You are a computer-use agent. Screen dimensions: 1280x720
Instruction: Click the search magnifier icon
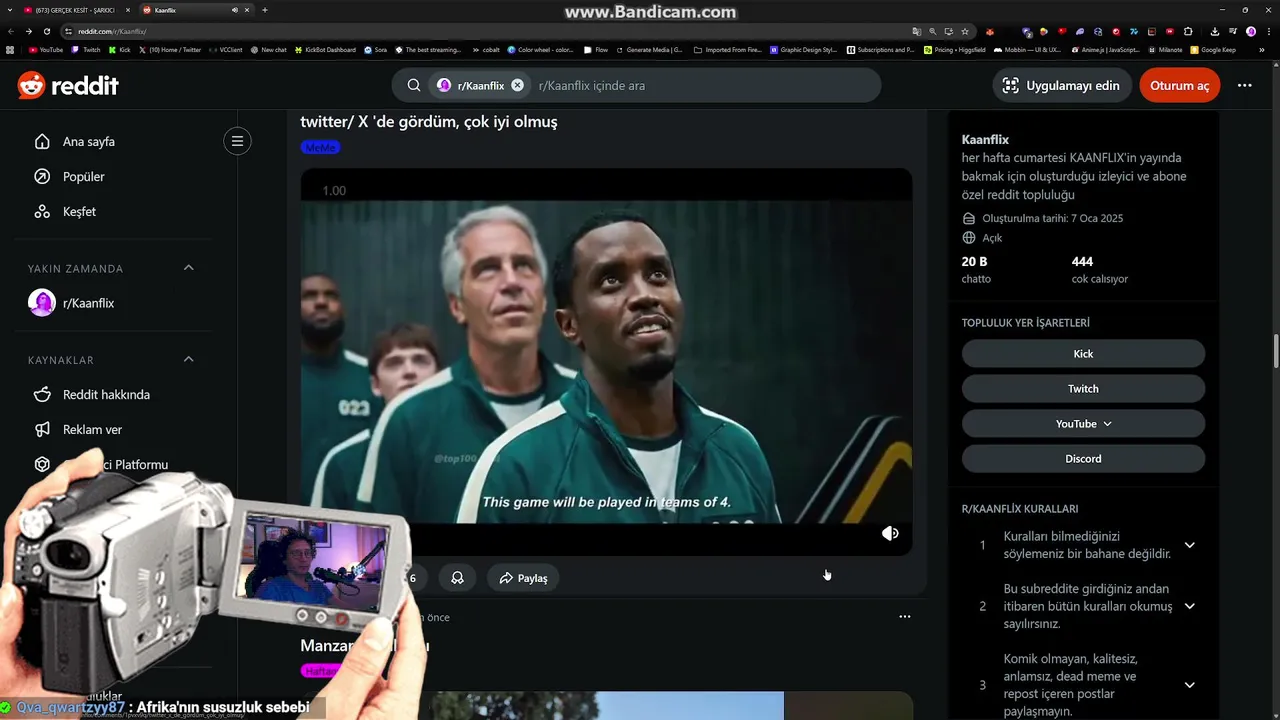[413, 85]
